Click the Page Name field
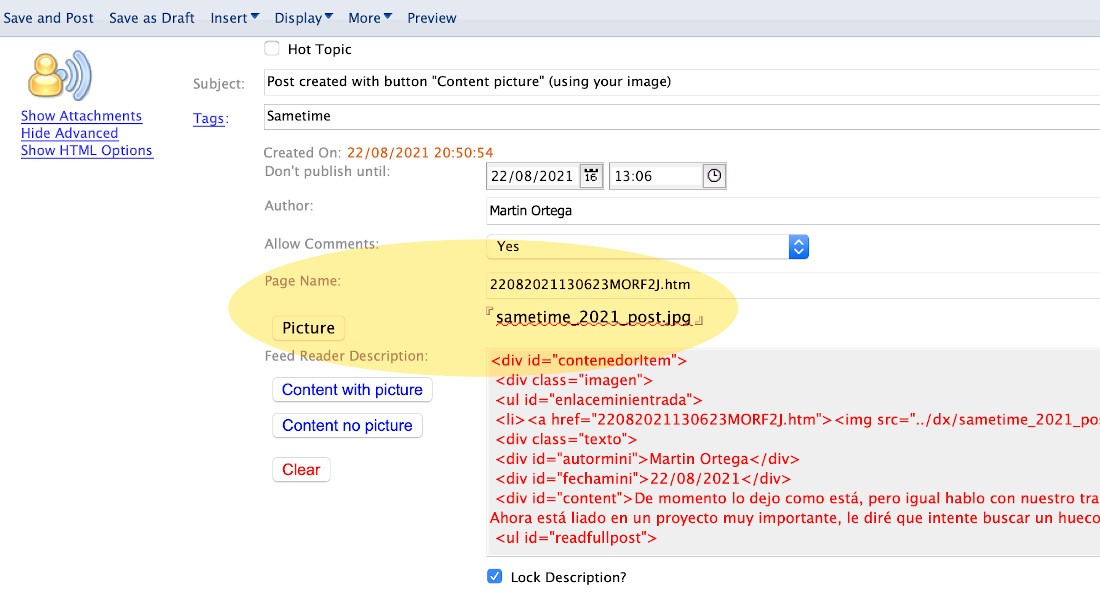 pos(793,285)
